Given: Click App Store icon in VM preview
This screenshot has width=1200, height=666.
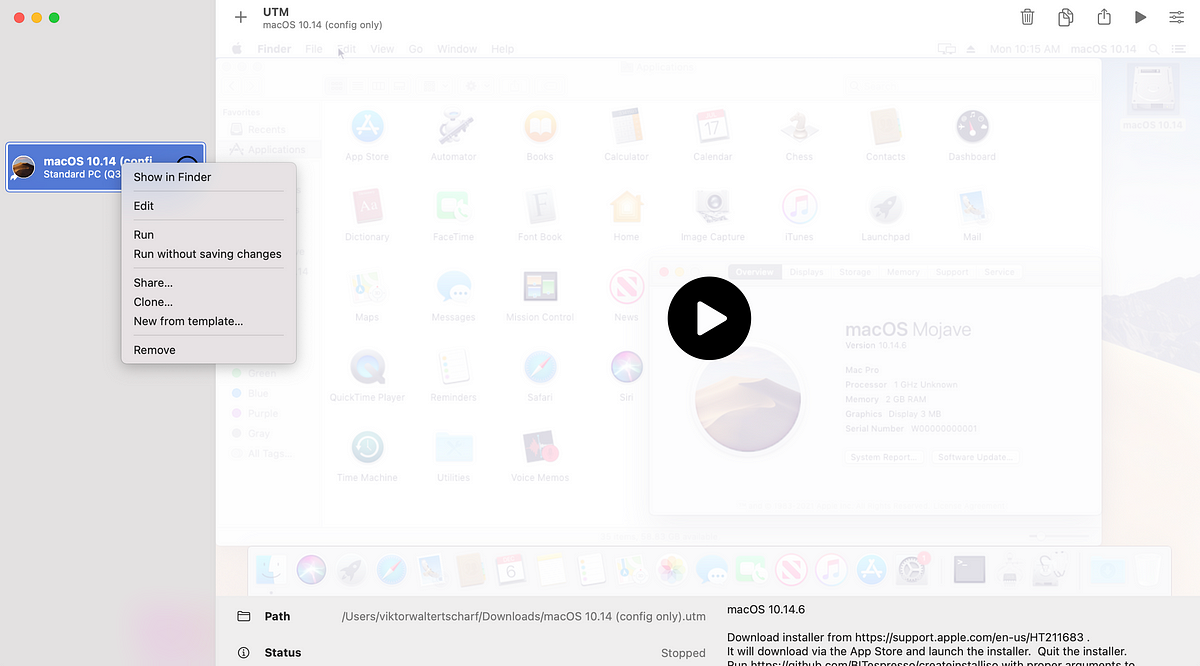Looking at the screenshot, I should [367, 128].
